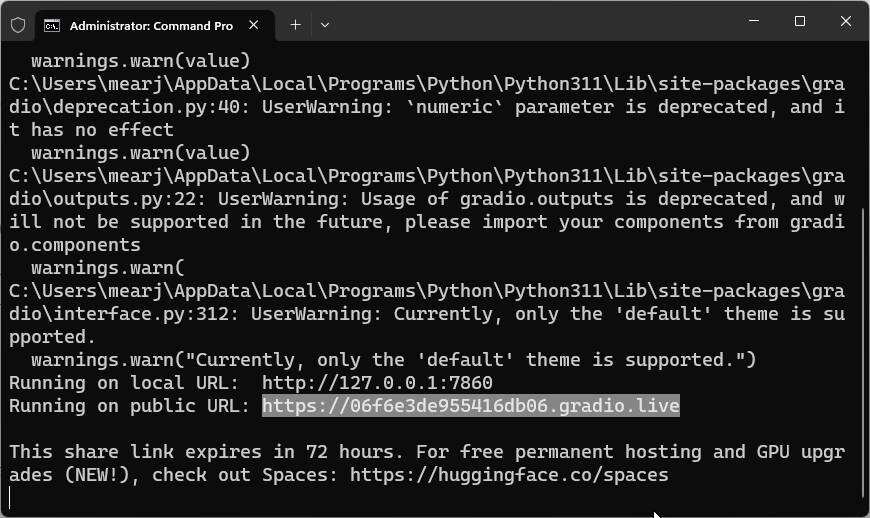Select the Administrator: Command Pro tab
The height and width of the screenshot is (518, 870).
tap(155, 26)
